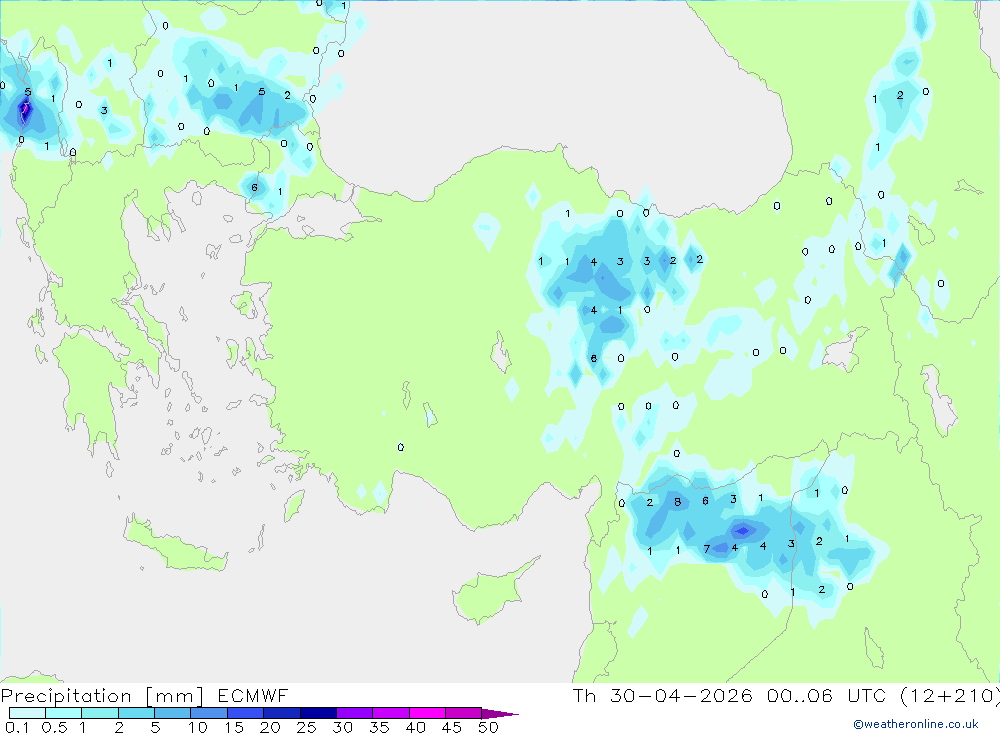
Task: Pick the 1–2 mm legend color swatch
Action: pyautogui.click(x=100, y=713)
